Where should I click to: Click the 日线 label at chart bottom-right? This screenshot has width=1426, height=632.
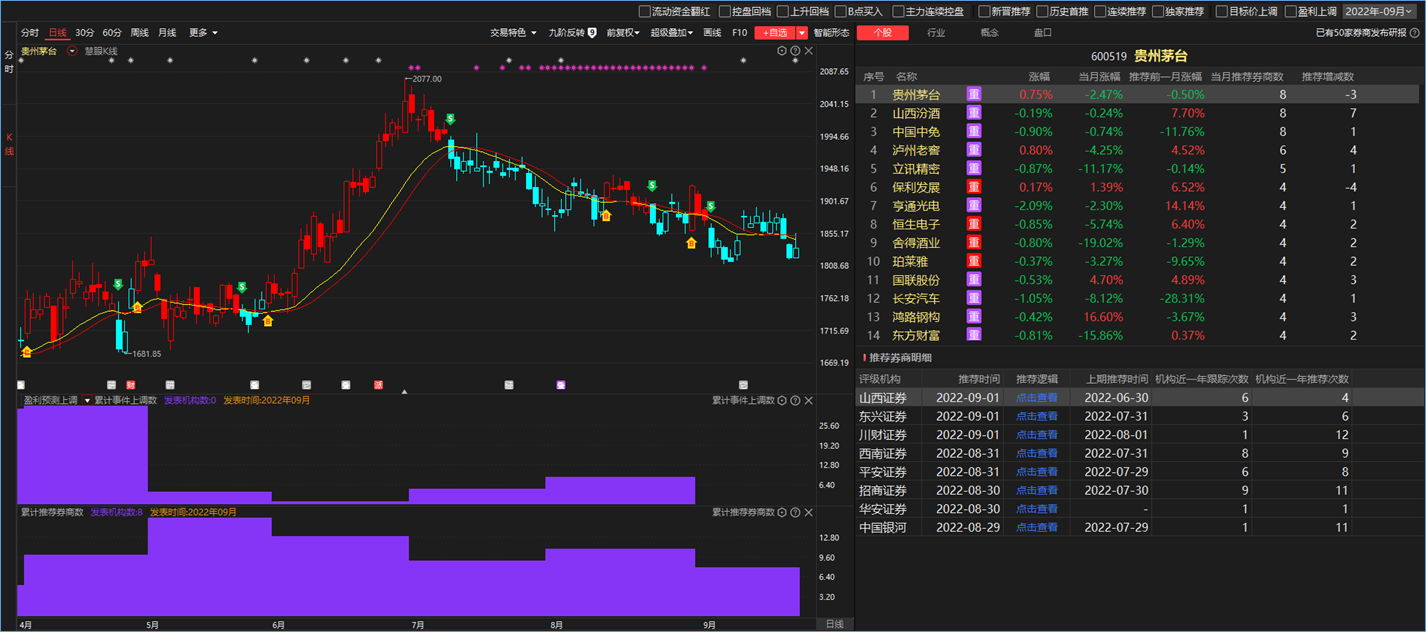(x=834, y=624)
